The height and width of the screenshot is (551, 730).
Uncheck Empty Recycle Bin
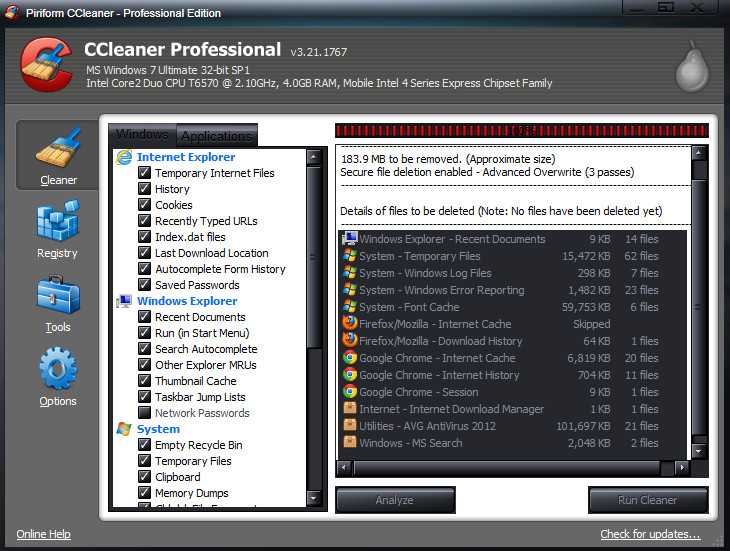[x=144, y=444]
